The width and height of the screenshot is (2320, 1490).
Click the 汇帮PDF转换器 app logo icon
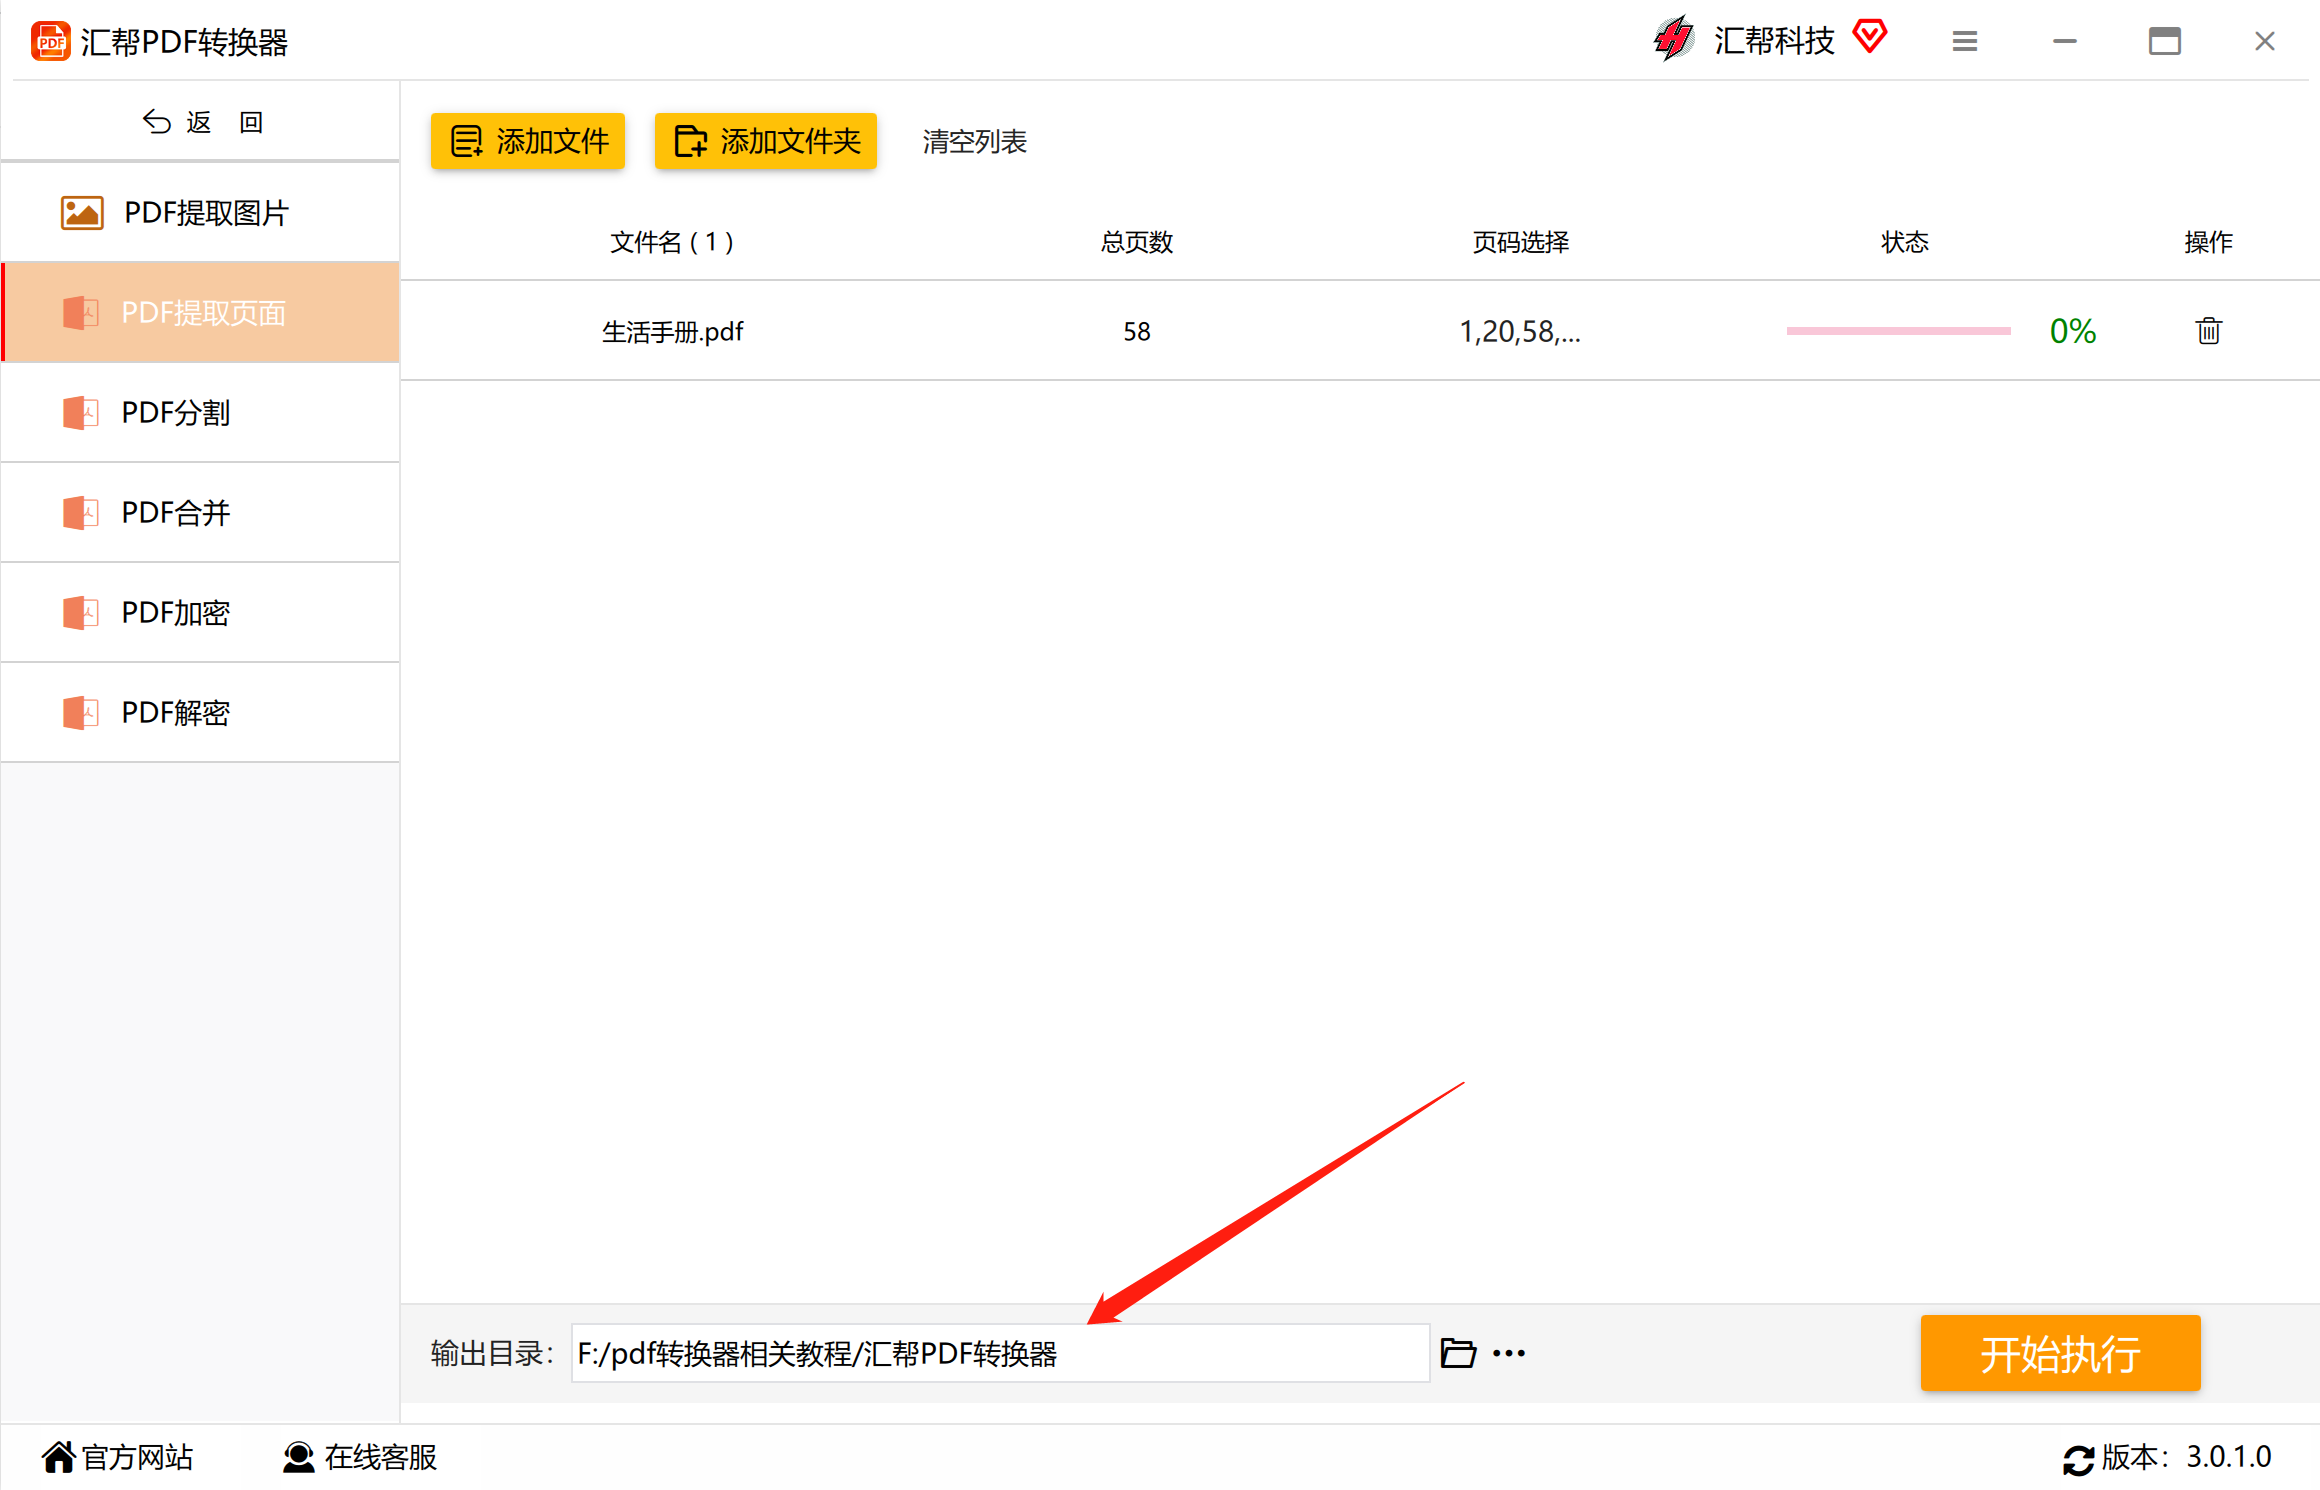pos(50,41)
